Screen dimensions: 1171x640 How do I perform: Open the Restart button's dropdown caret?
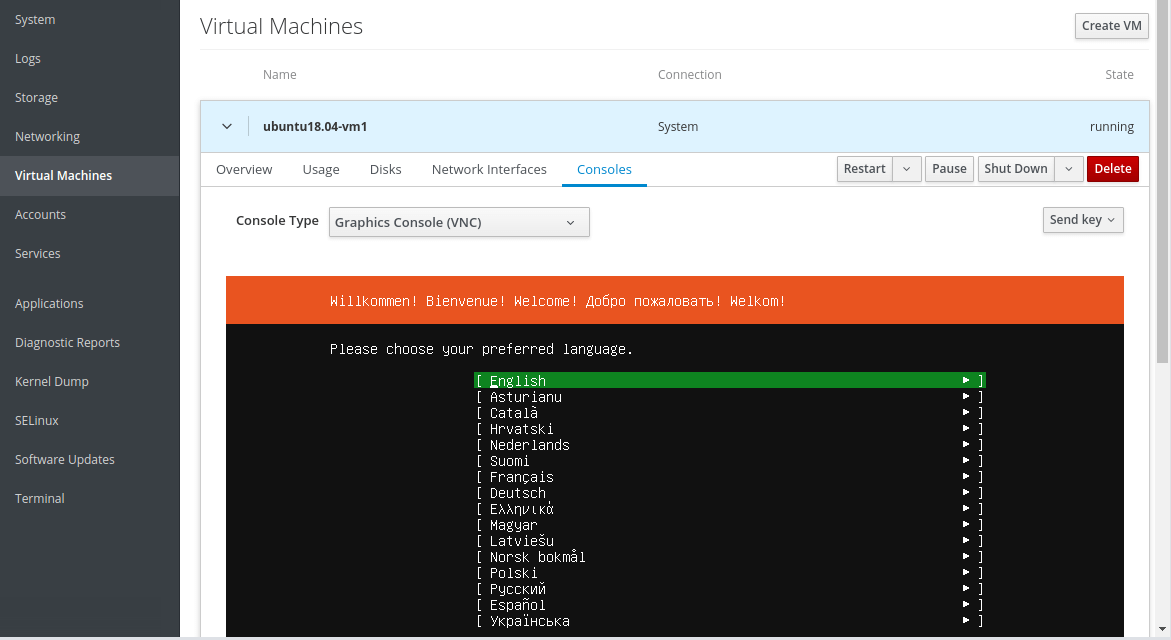click(x=906, y=169)
